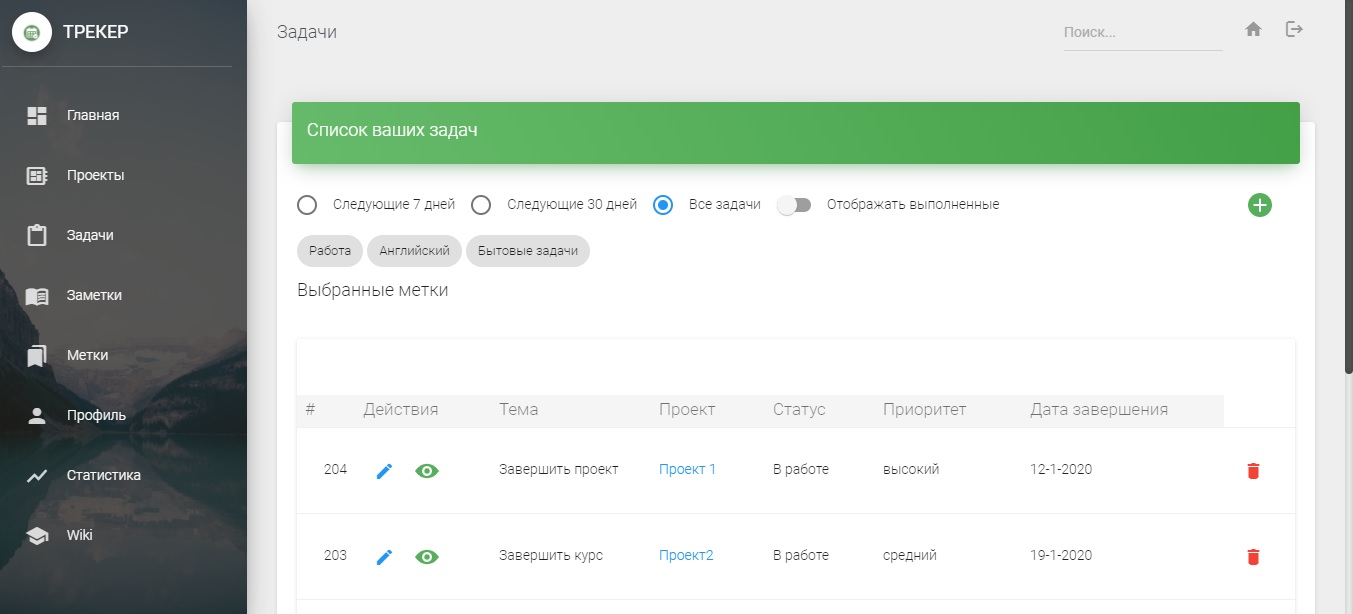This screenshot has width=1353, height=614.
Task: Open the Заметки page from the sidebar
Action: (x=96, y=295)
